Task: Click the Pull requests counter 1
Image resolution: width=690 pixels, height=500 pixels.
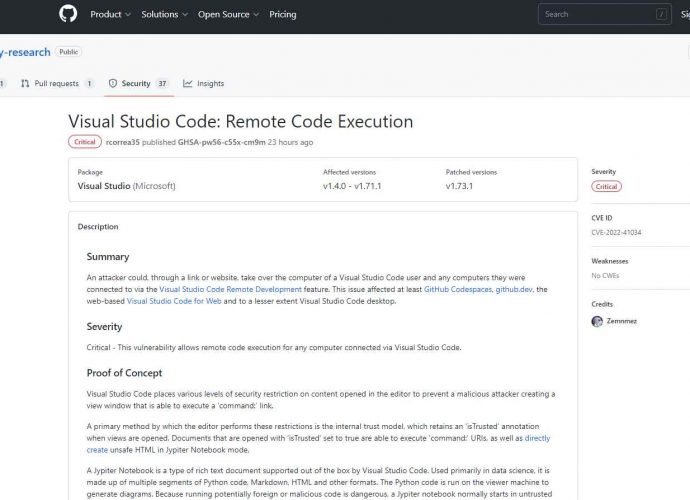Action: coord(89,83)
